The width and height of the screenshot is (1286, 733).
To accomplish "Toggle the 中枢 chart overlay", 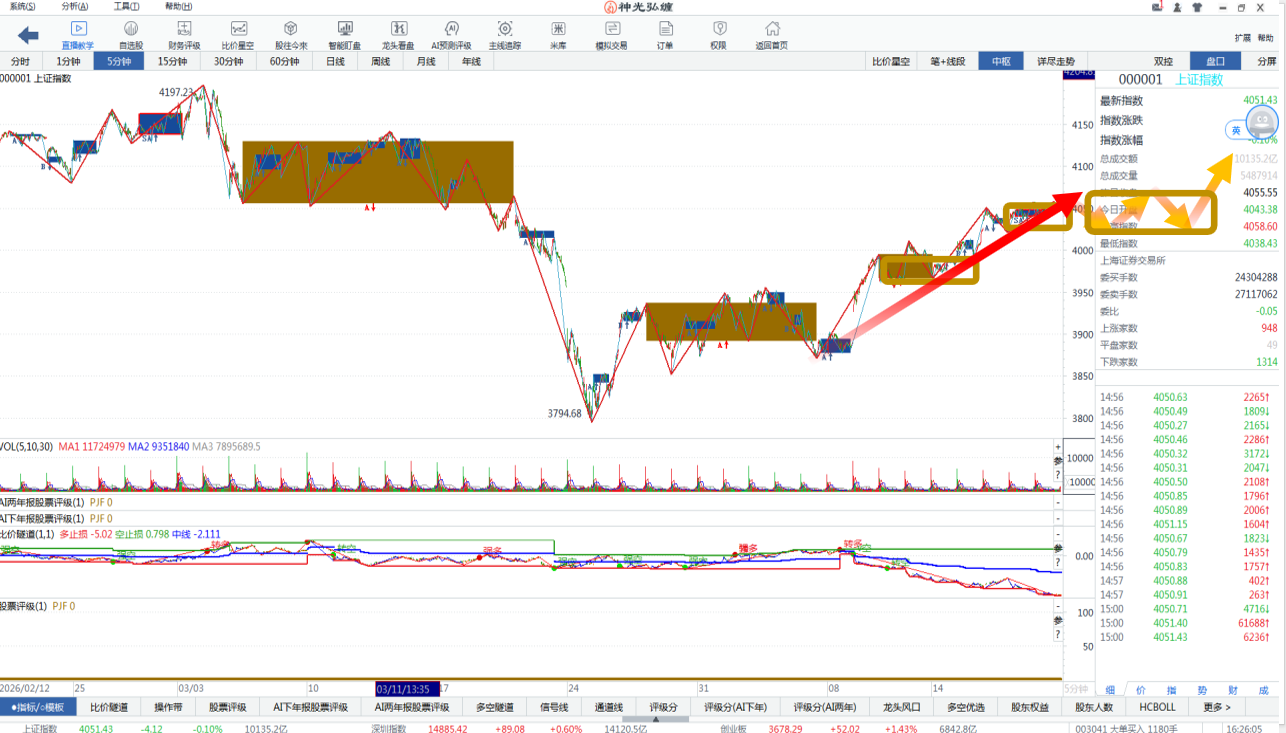I will pos(1001,61).
